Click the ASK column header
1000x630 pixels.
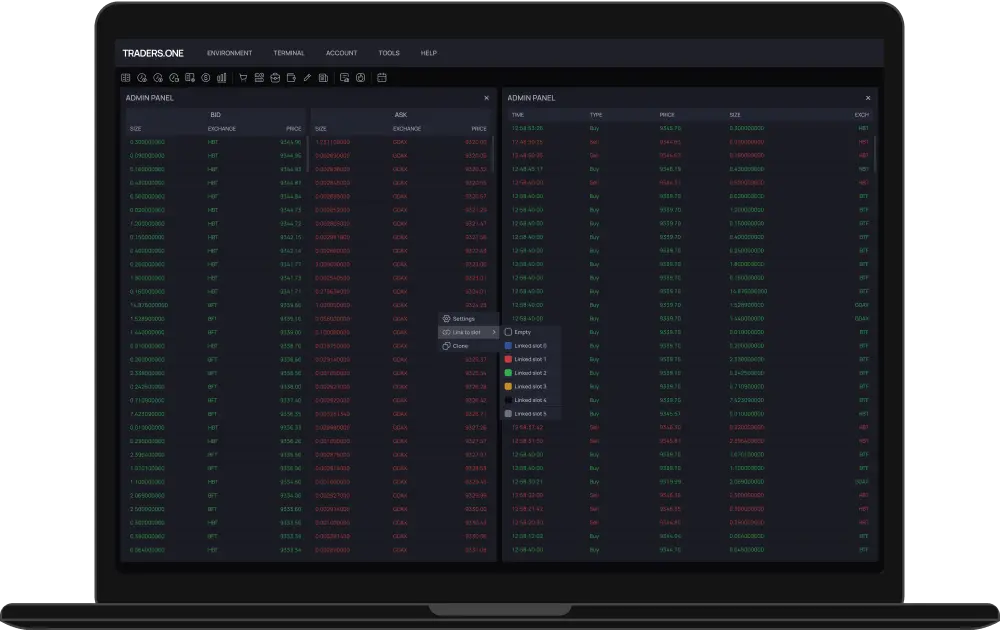tap(400, 114)
